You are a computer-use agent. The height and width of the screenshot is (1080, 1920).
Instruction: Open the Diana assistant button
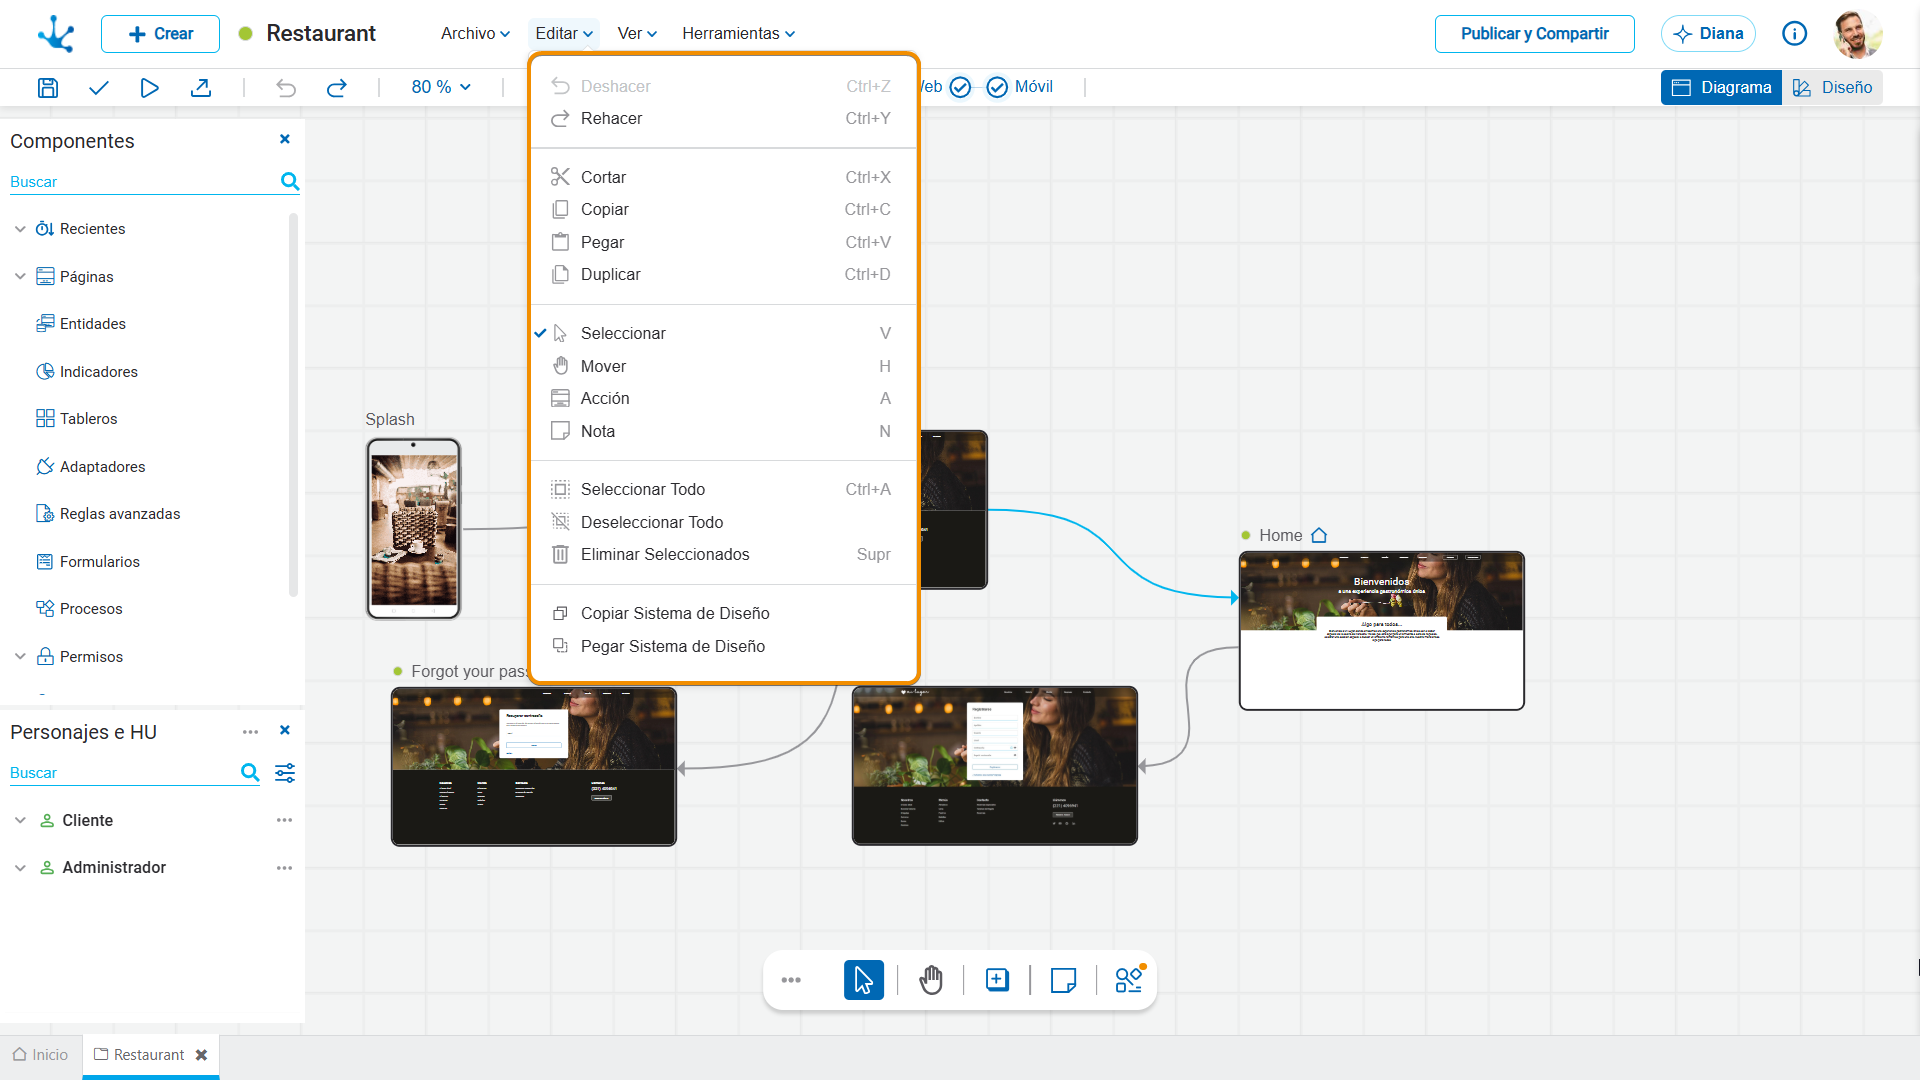[1708, 34]
